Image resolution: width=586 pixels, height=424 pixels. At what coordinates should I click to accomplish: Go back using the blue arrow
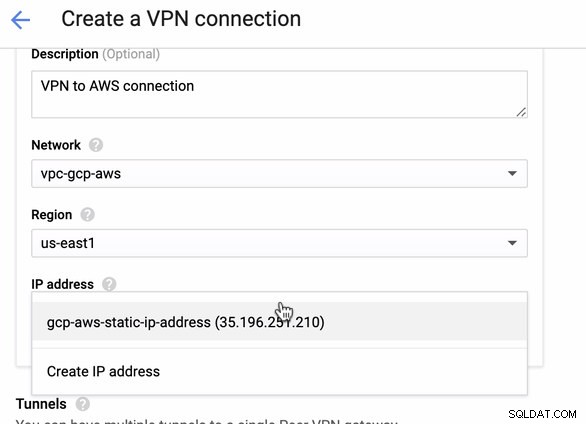tap(21, 19)
